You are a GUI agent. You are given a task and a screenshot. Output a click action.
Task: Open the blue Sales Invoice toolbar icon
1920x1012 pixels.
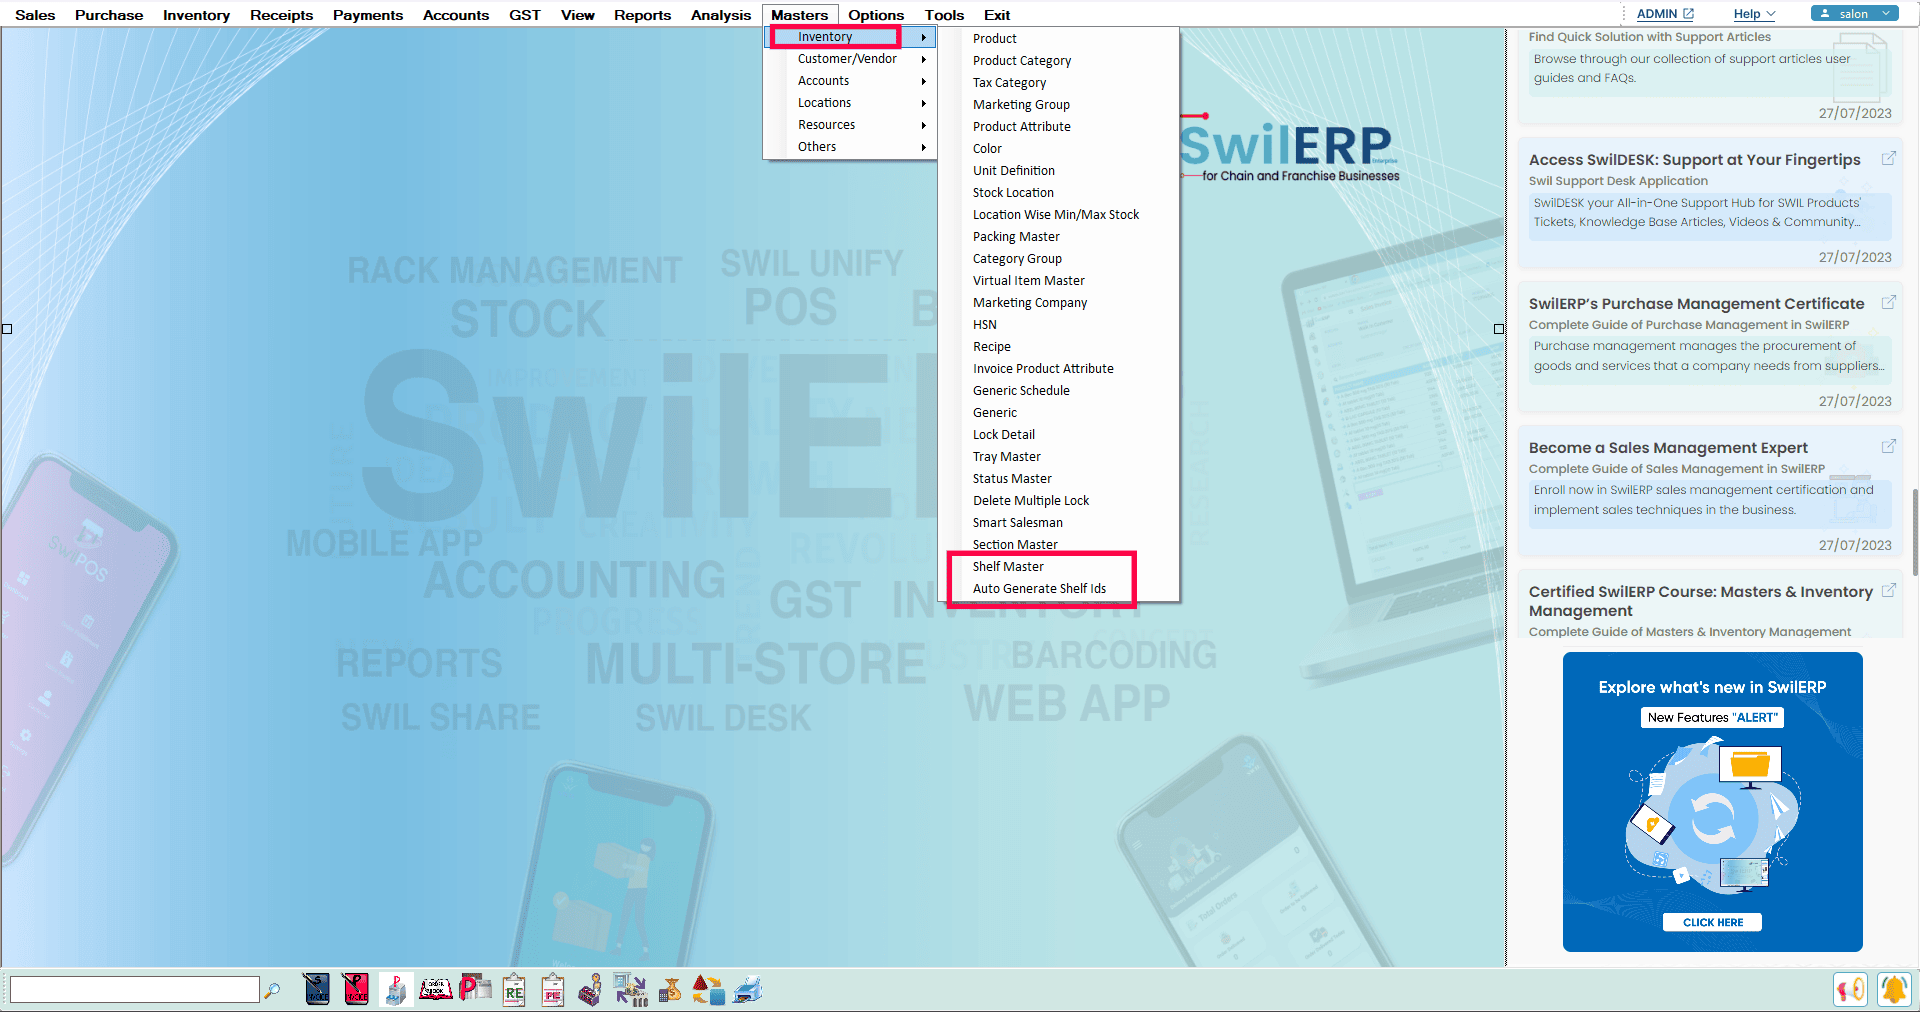317,989
